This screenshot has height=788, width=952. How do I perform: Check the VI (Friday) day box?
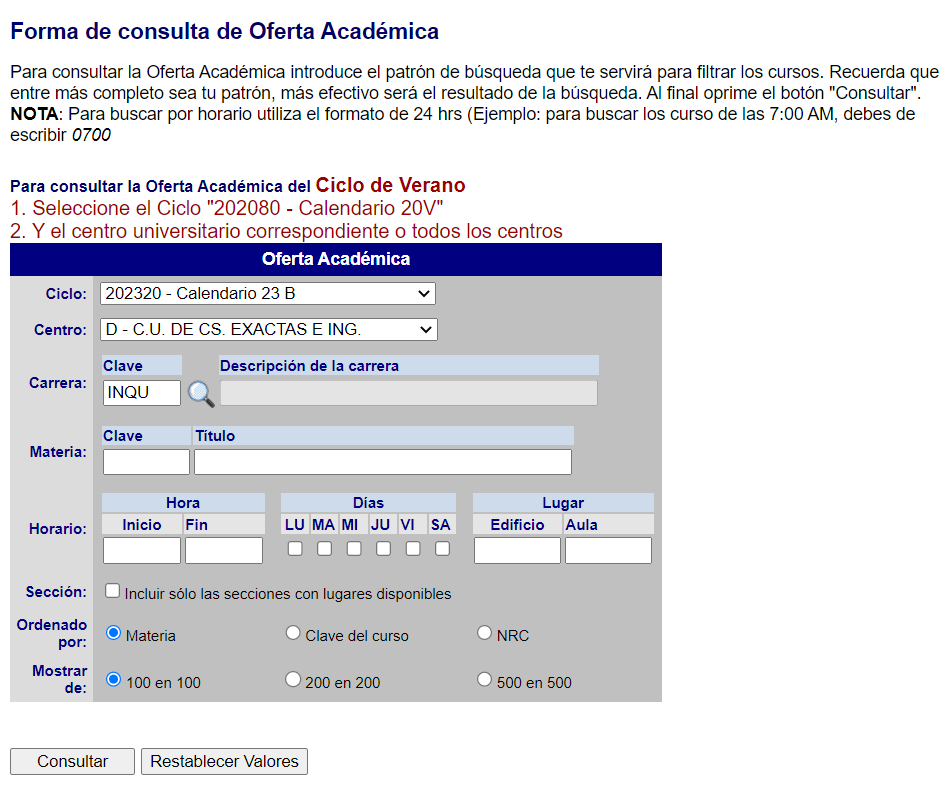tap(413, 549)
